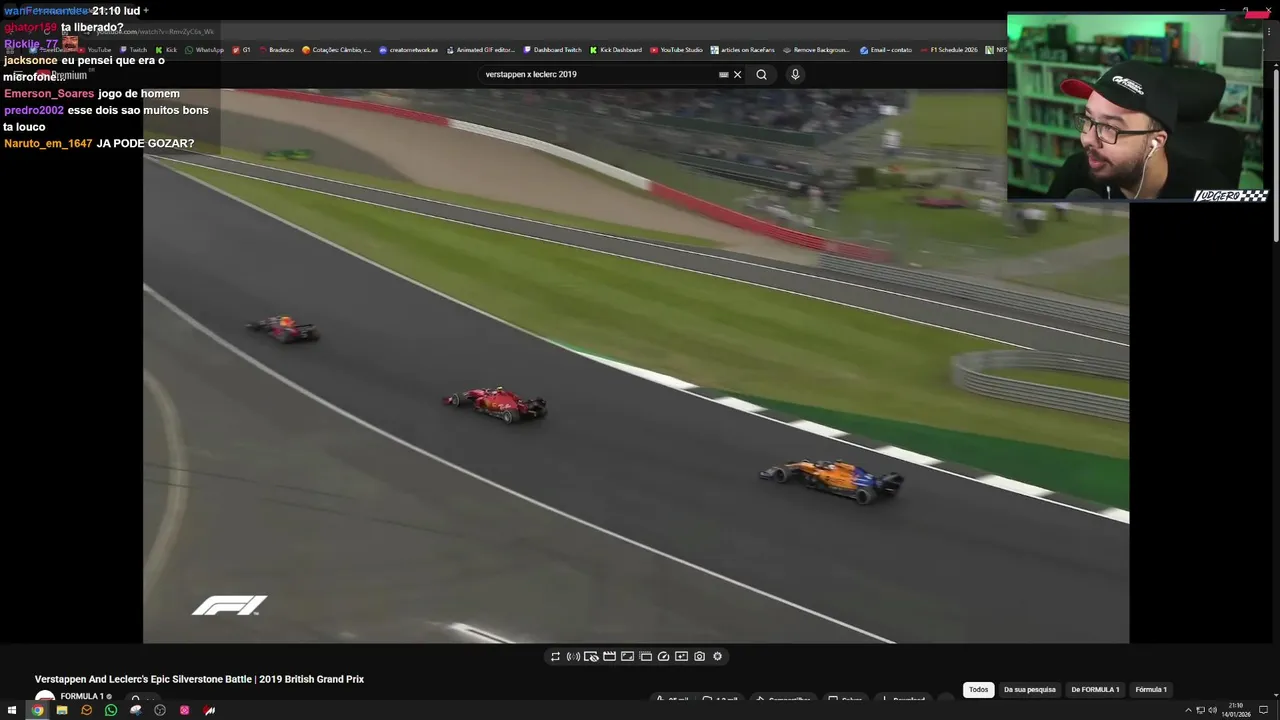Open File Explorer from the taskbar
Viewport: 1280px width, 720px height.
[62, 710]
